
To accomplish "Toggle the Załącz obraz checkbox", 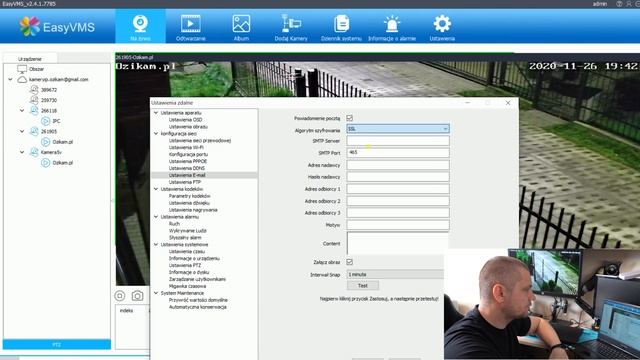I will coord(349,262).
